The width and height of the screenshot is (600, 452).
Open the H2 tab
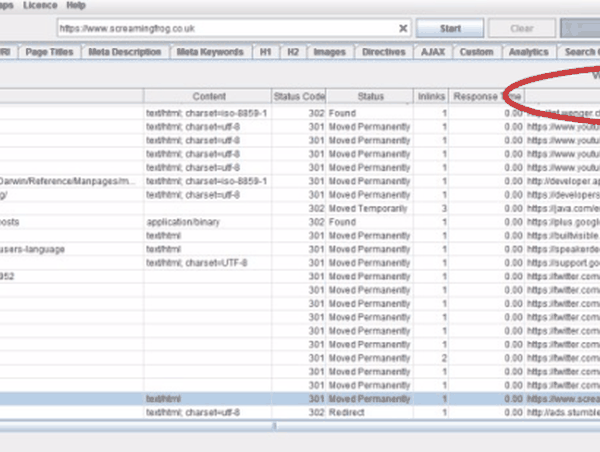coord(293,52)
